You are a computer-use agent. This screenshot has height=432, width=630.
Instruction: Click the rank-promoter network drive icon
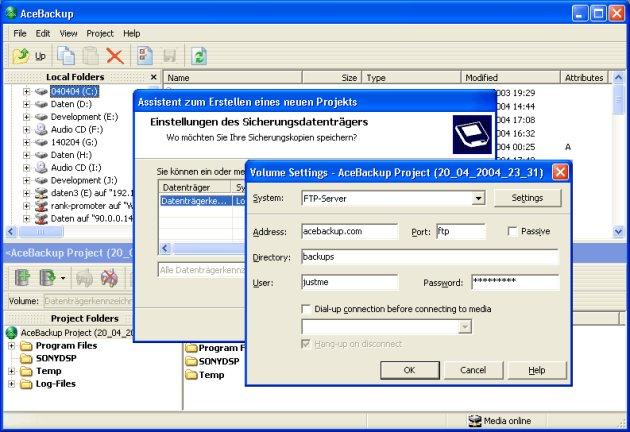(41, 206)
